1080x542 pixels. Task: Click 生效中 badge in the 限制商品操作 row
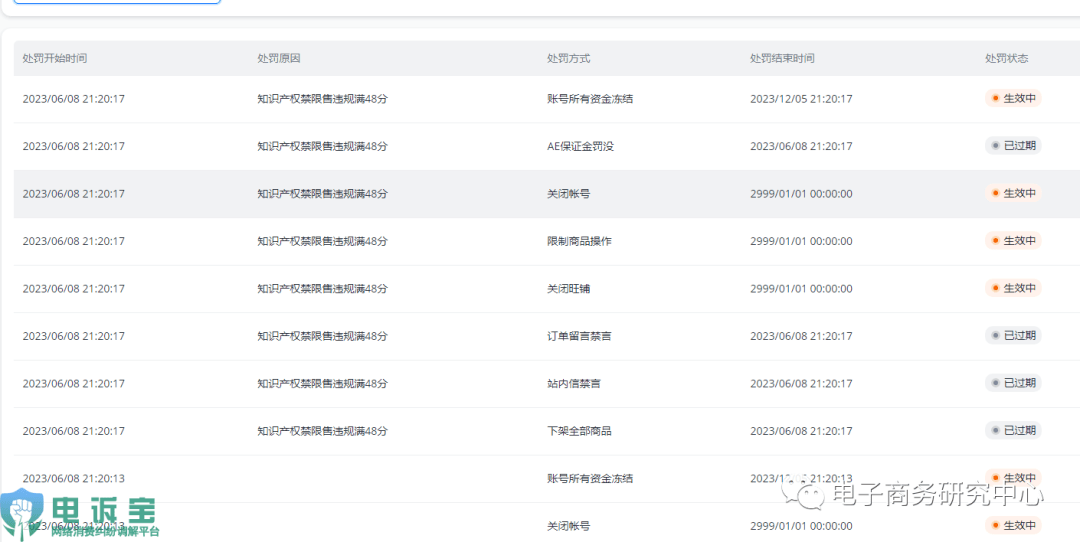click(1013, 241)
